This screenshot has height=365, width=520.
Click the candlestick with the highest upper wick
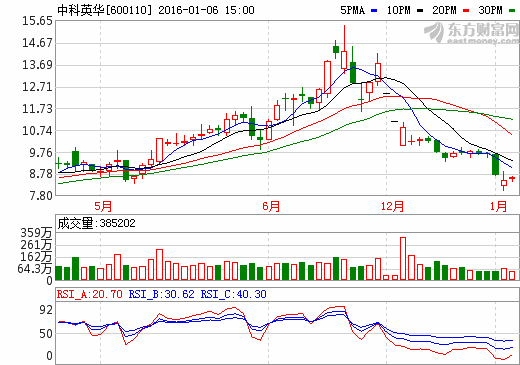tap(344, 49)
